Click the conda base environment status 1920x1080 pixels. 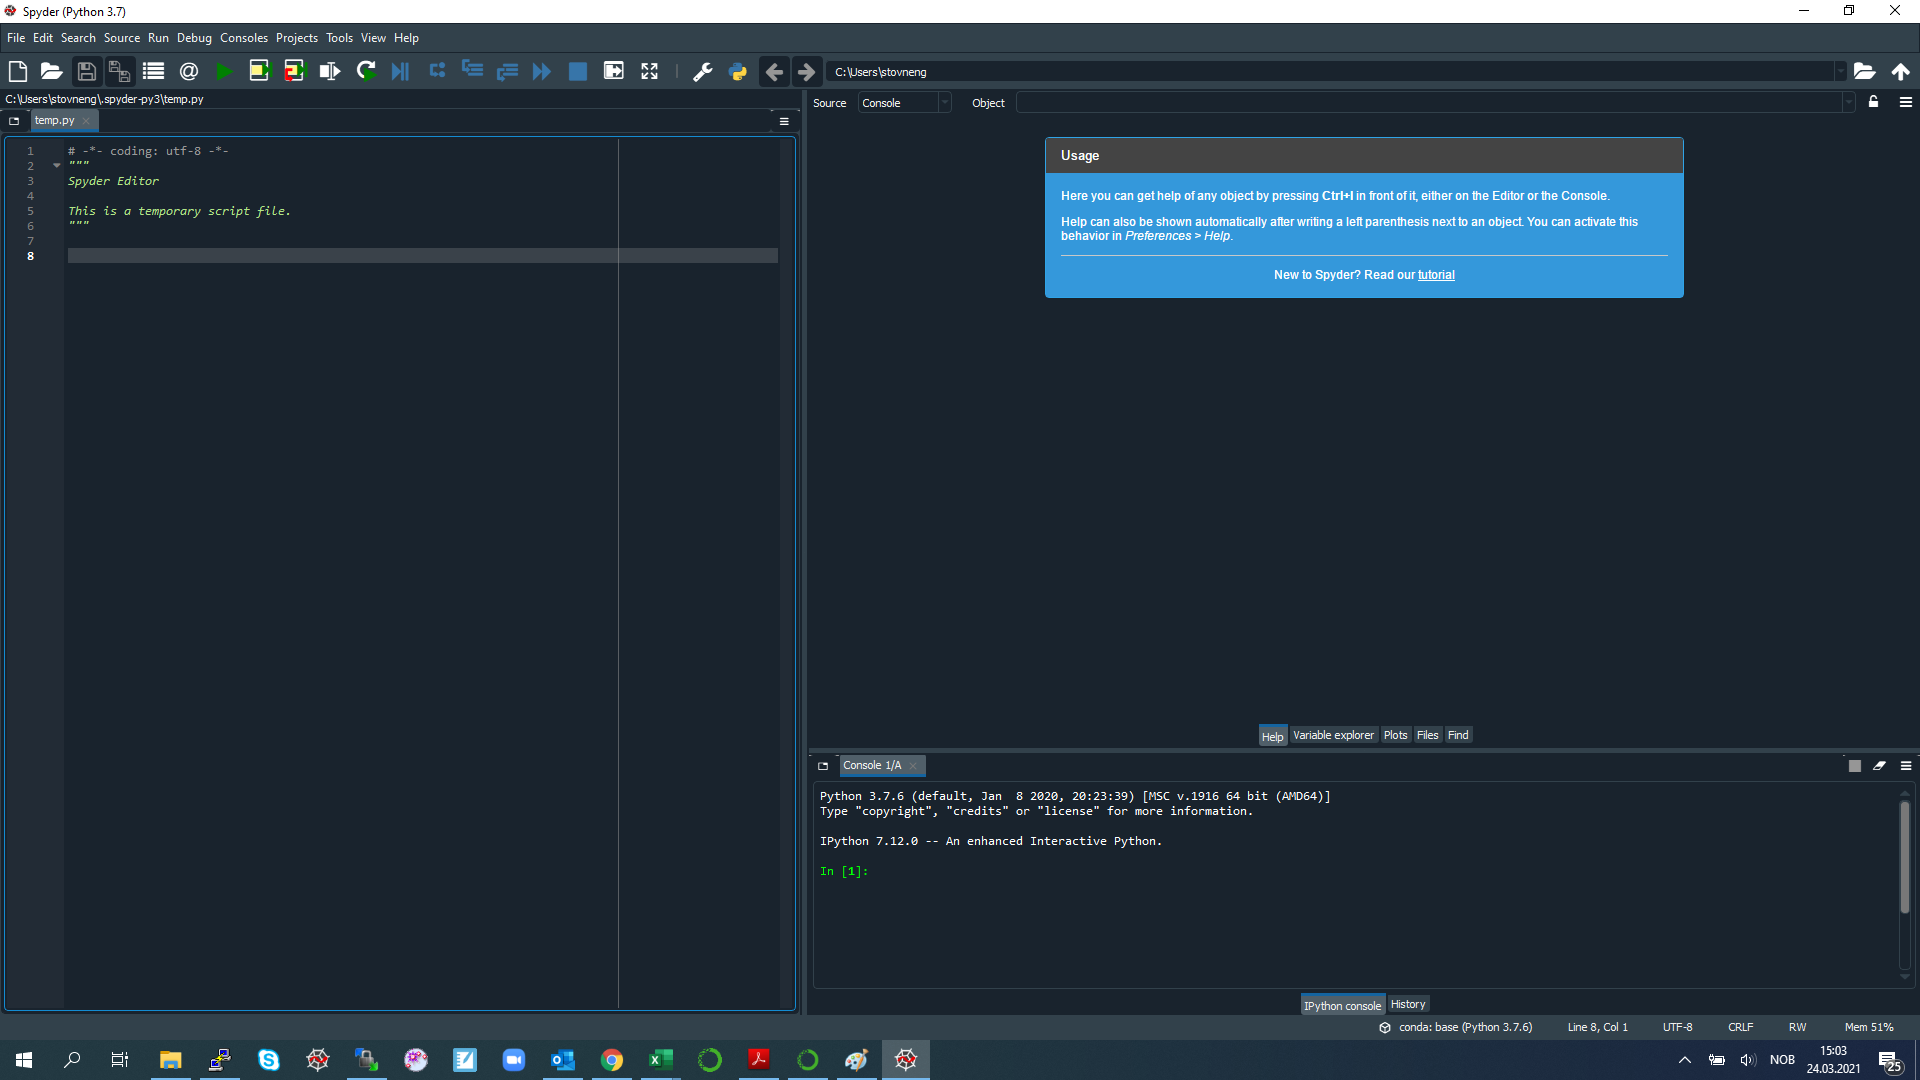[1456, 1027]
